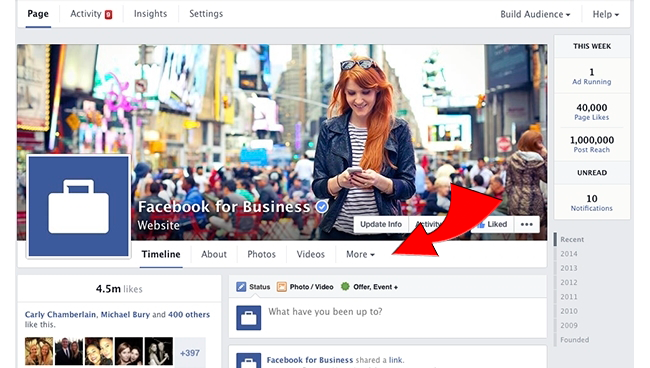Click the +397 more likers thumbnail
Image resolution: width=650 pixels, height=368 pixels.
click(x=189, y=353)
